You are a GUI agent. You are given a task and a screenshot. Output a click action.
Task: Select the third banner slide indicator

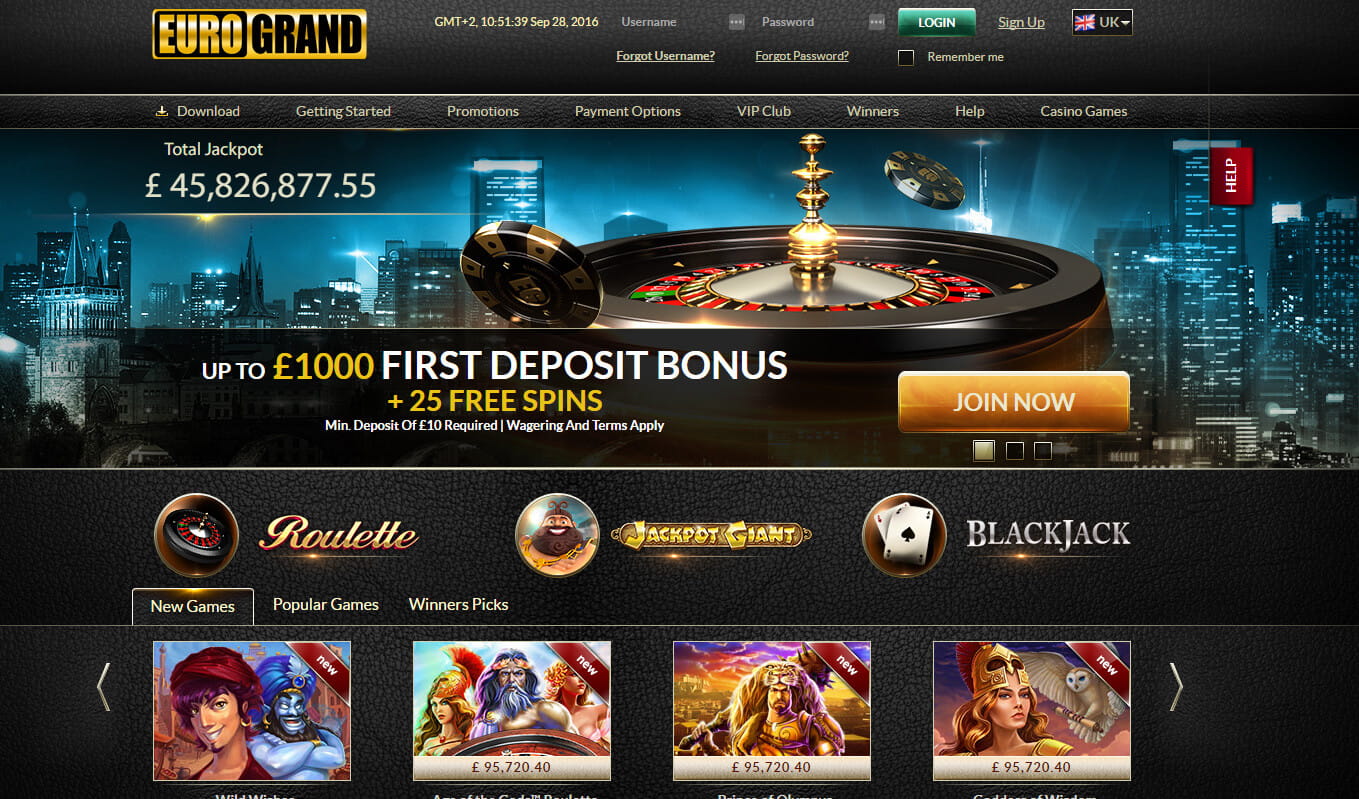(1043, 450)
